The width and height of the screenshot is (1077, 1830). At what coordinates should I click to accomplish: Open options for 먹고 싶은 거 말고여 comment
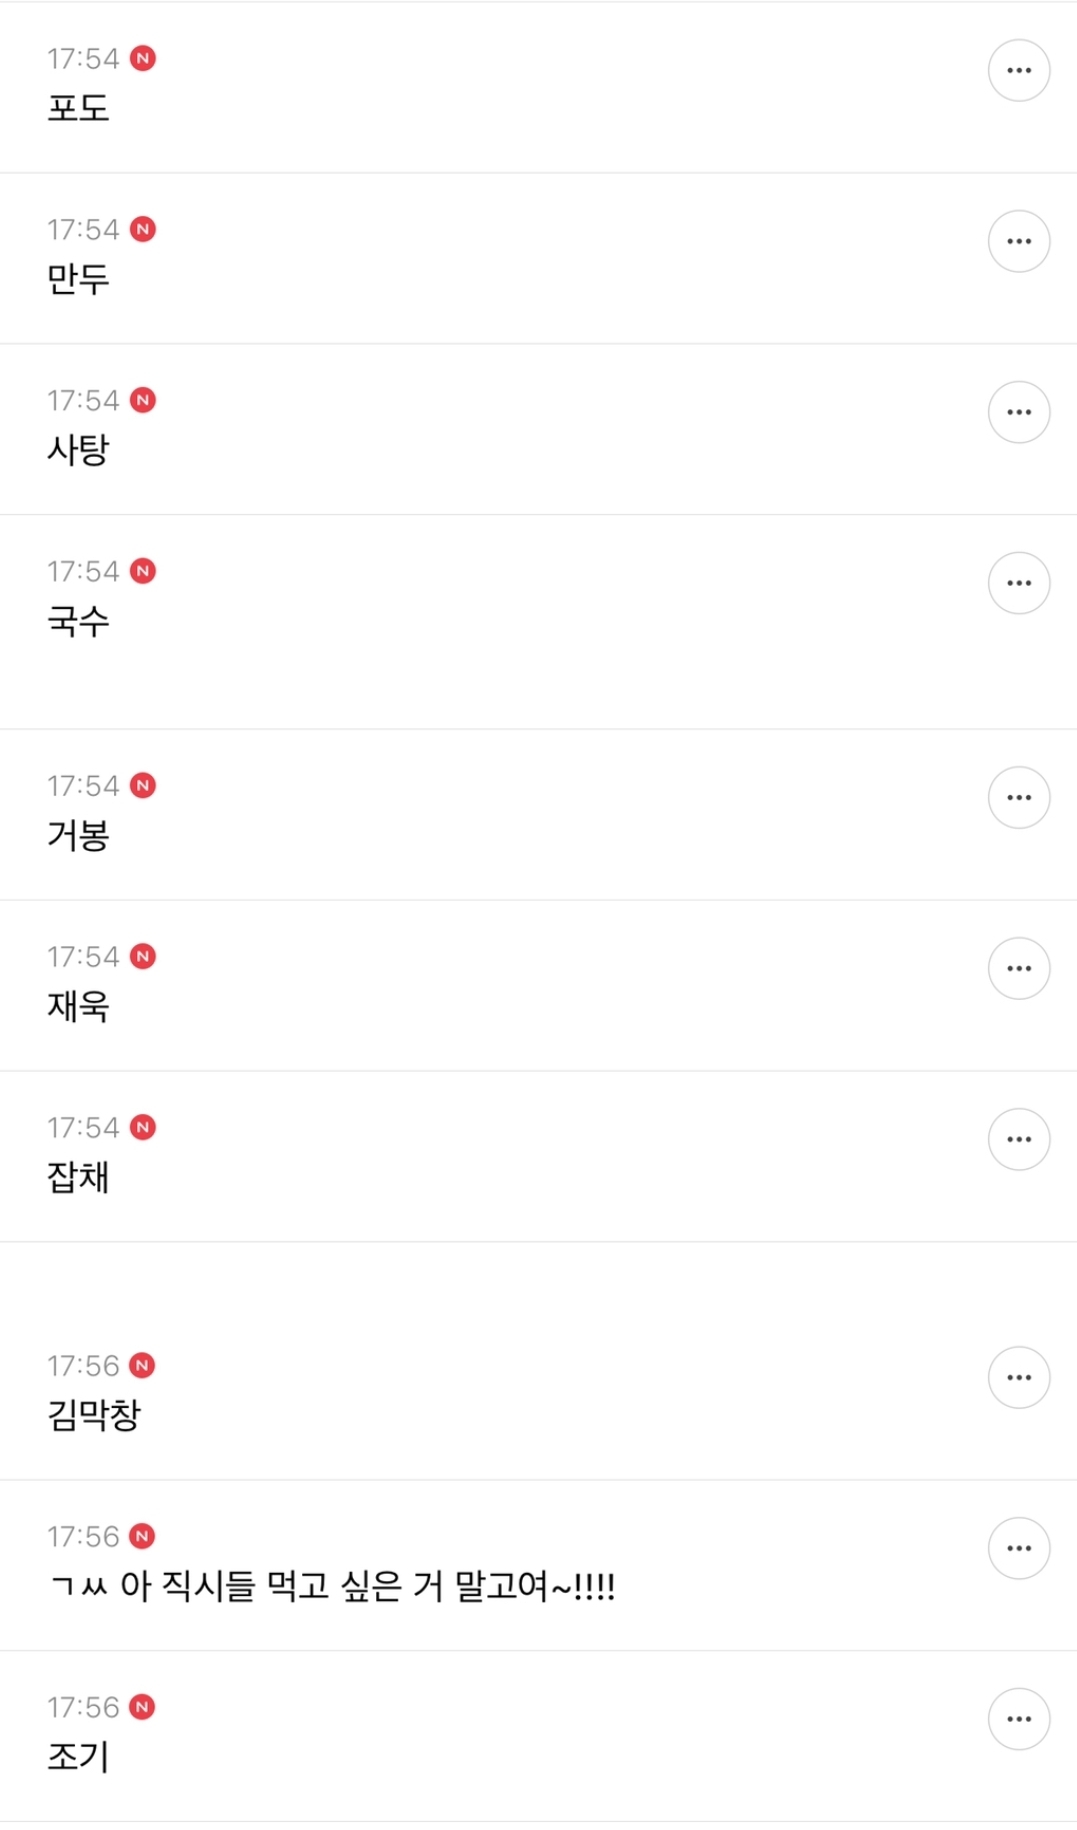[x=1018, y=1549]
